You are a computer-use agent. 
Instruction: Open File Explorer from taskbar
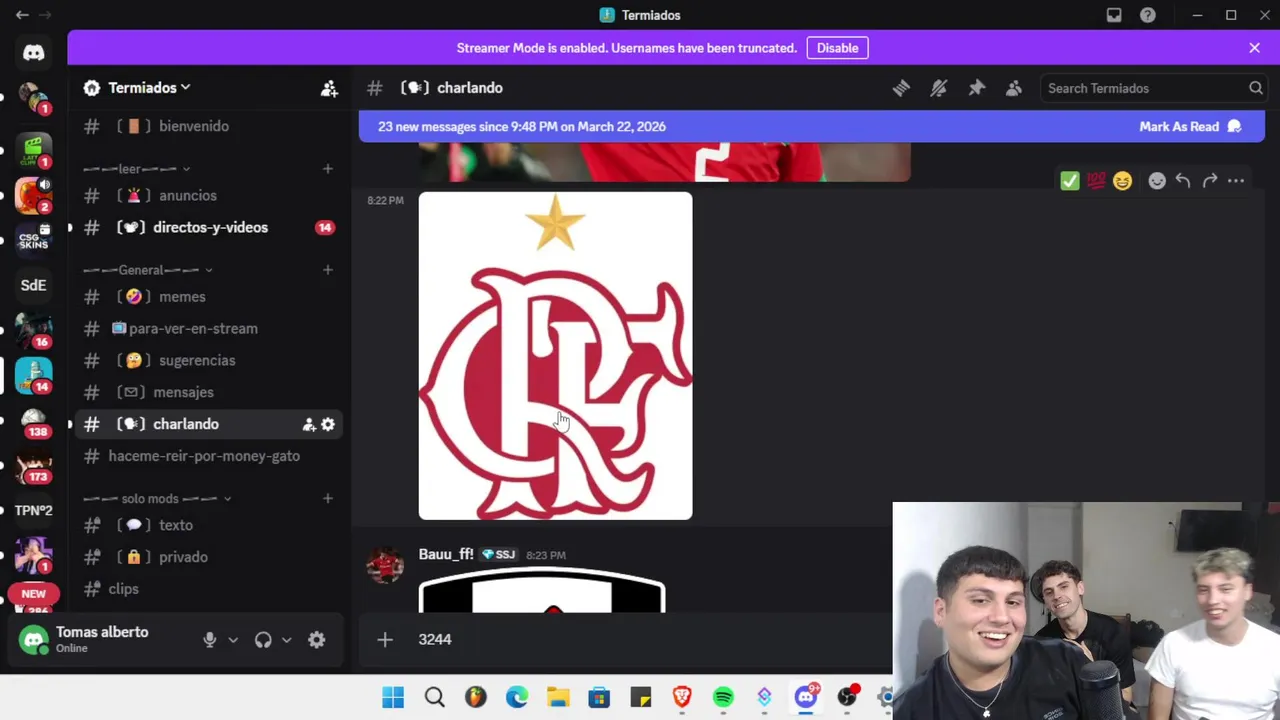click(x=558, y=698)
